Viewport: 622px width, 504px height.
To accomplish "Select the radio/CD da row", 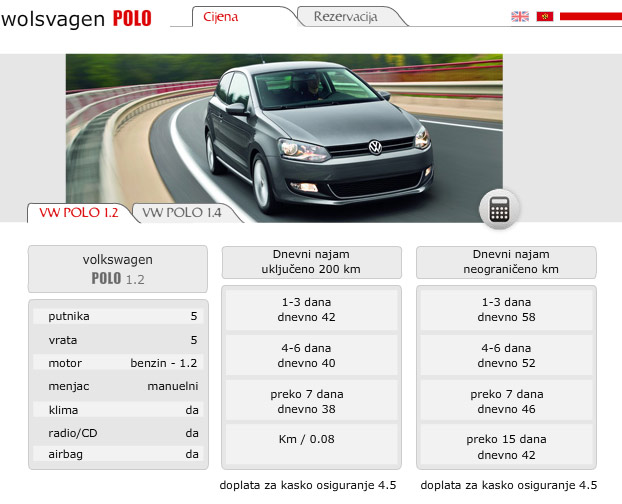I will point(118,433).
